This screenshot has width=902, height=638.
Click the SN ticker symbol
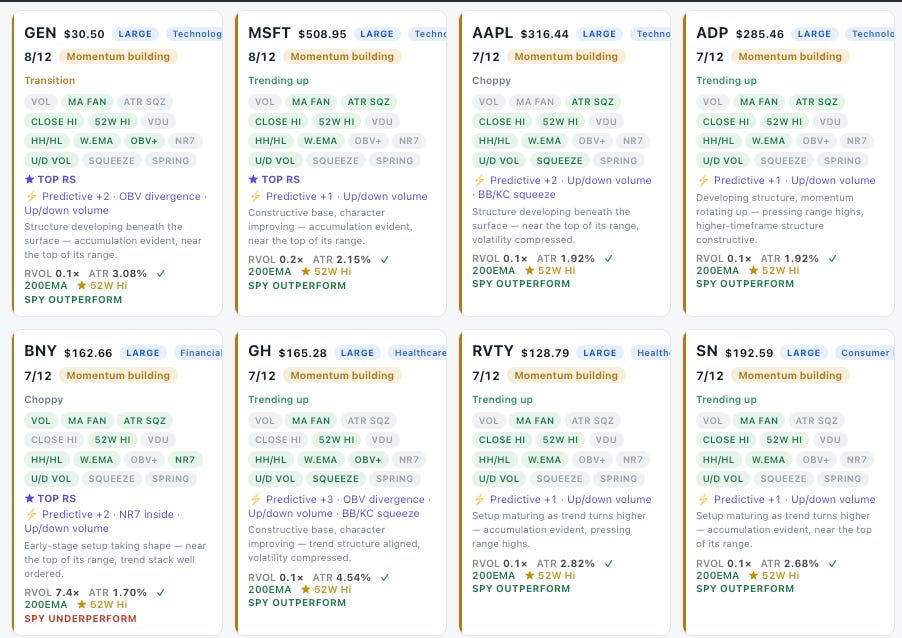(x=707, y=351)
